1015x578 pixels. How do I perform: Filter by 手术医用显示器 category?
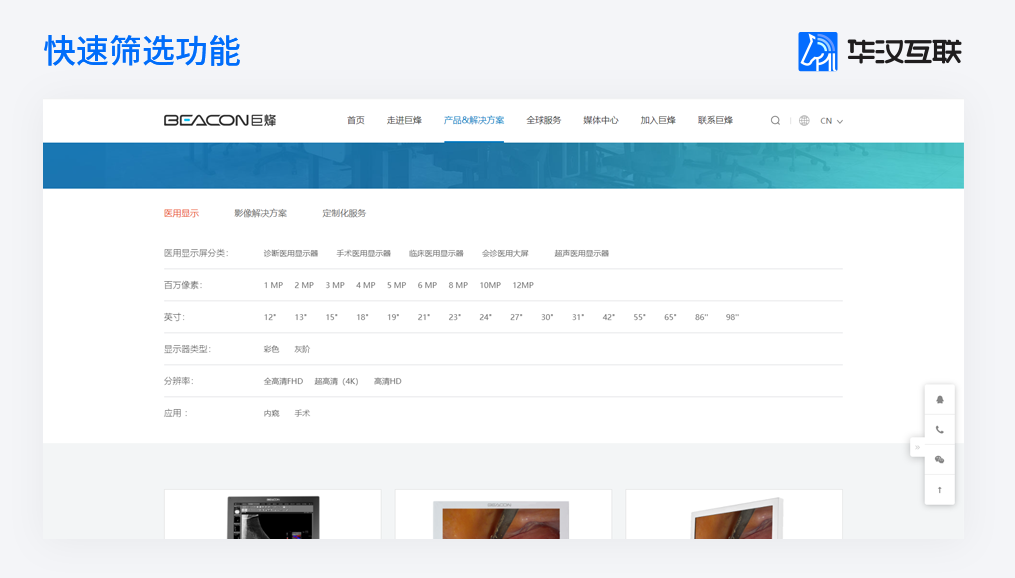point(363,253)
